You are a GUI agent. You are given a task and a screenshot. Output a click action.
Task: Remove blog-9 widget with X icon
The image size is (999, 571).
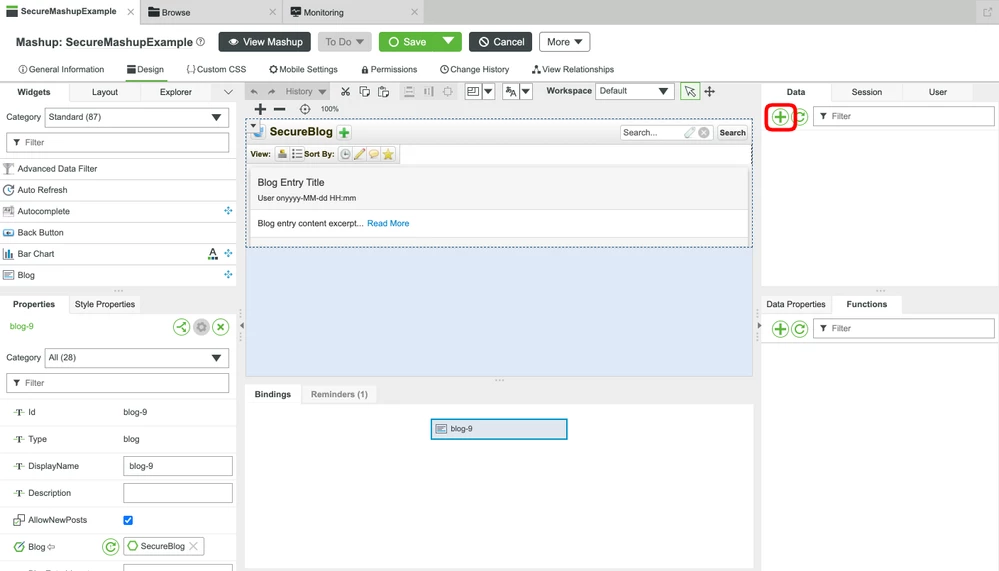[x=220, y=328]
